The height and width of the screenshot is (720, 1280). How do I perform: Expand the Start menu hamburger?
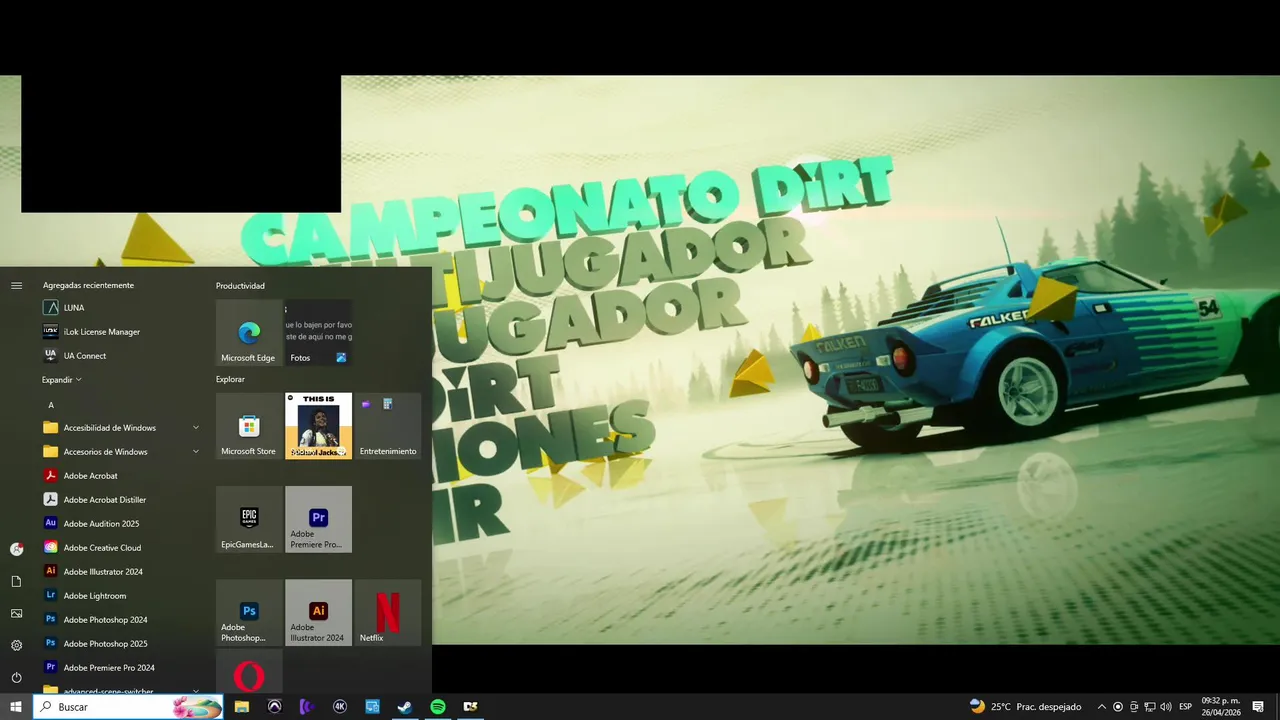[x=16, y=285]
